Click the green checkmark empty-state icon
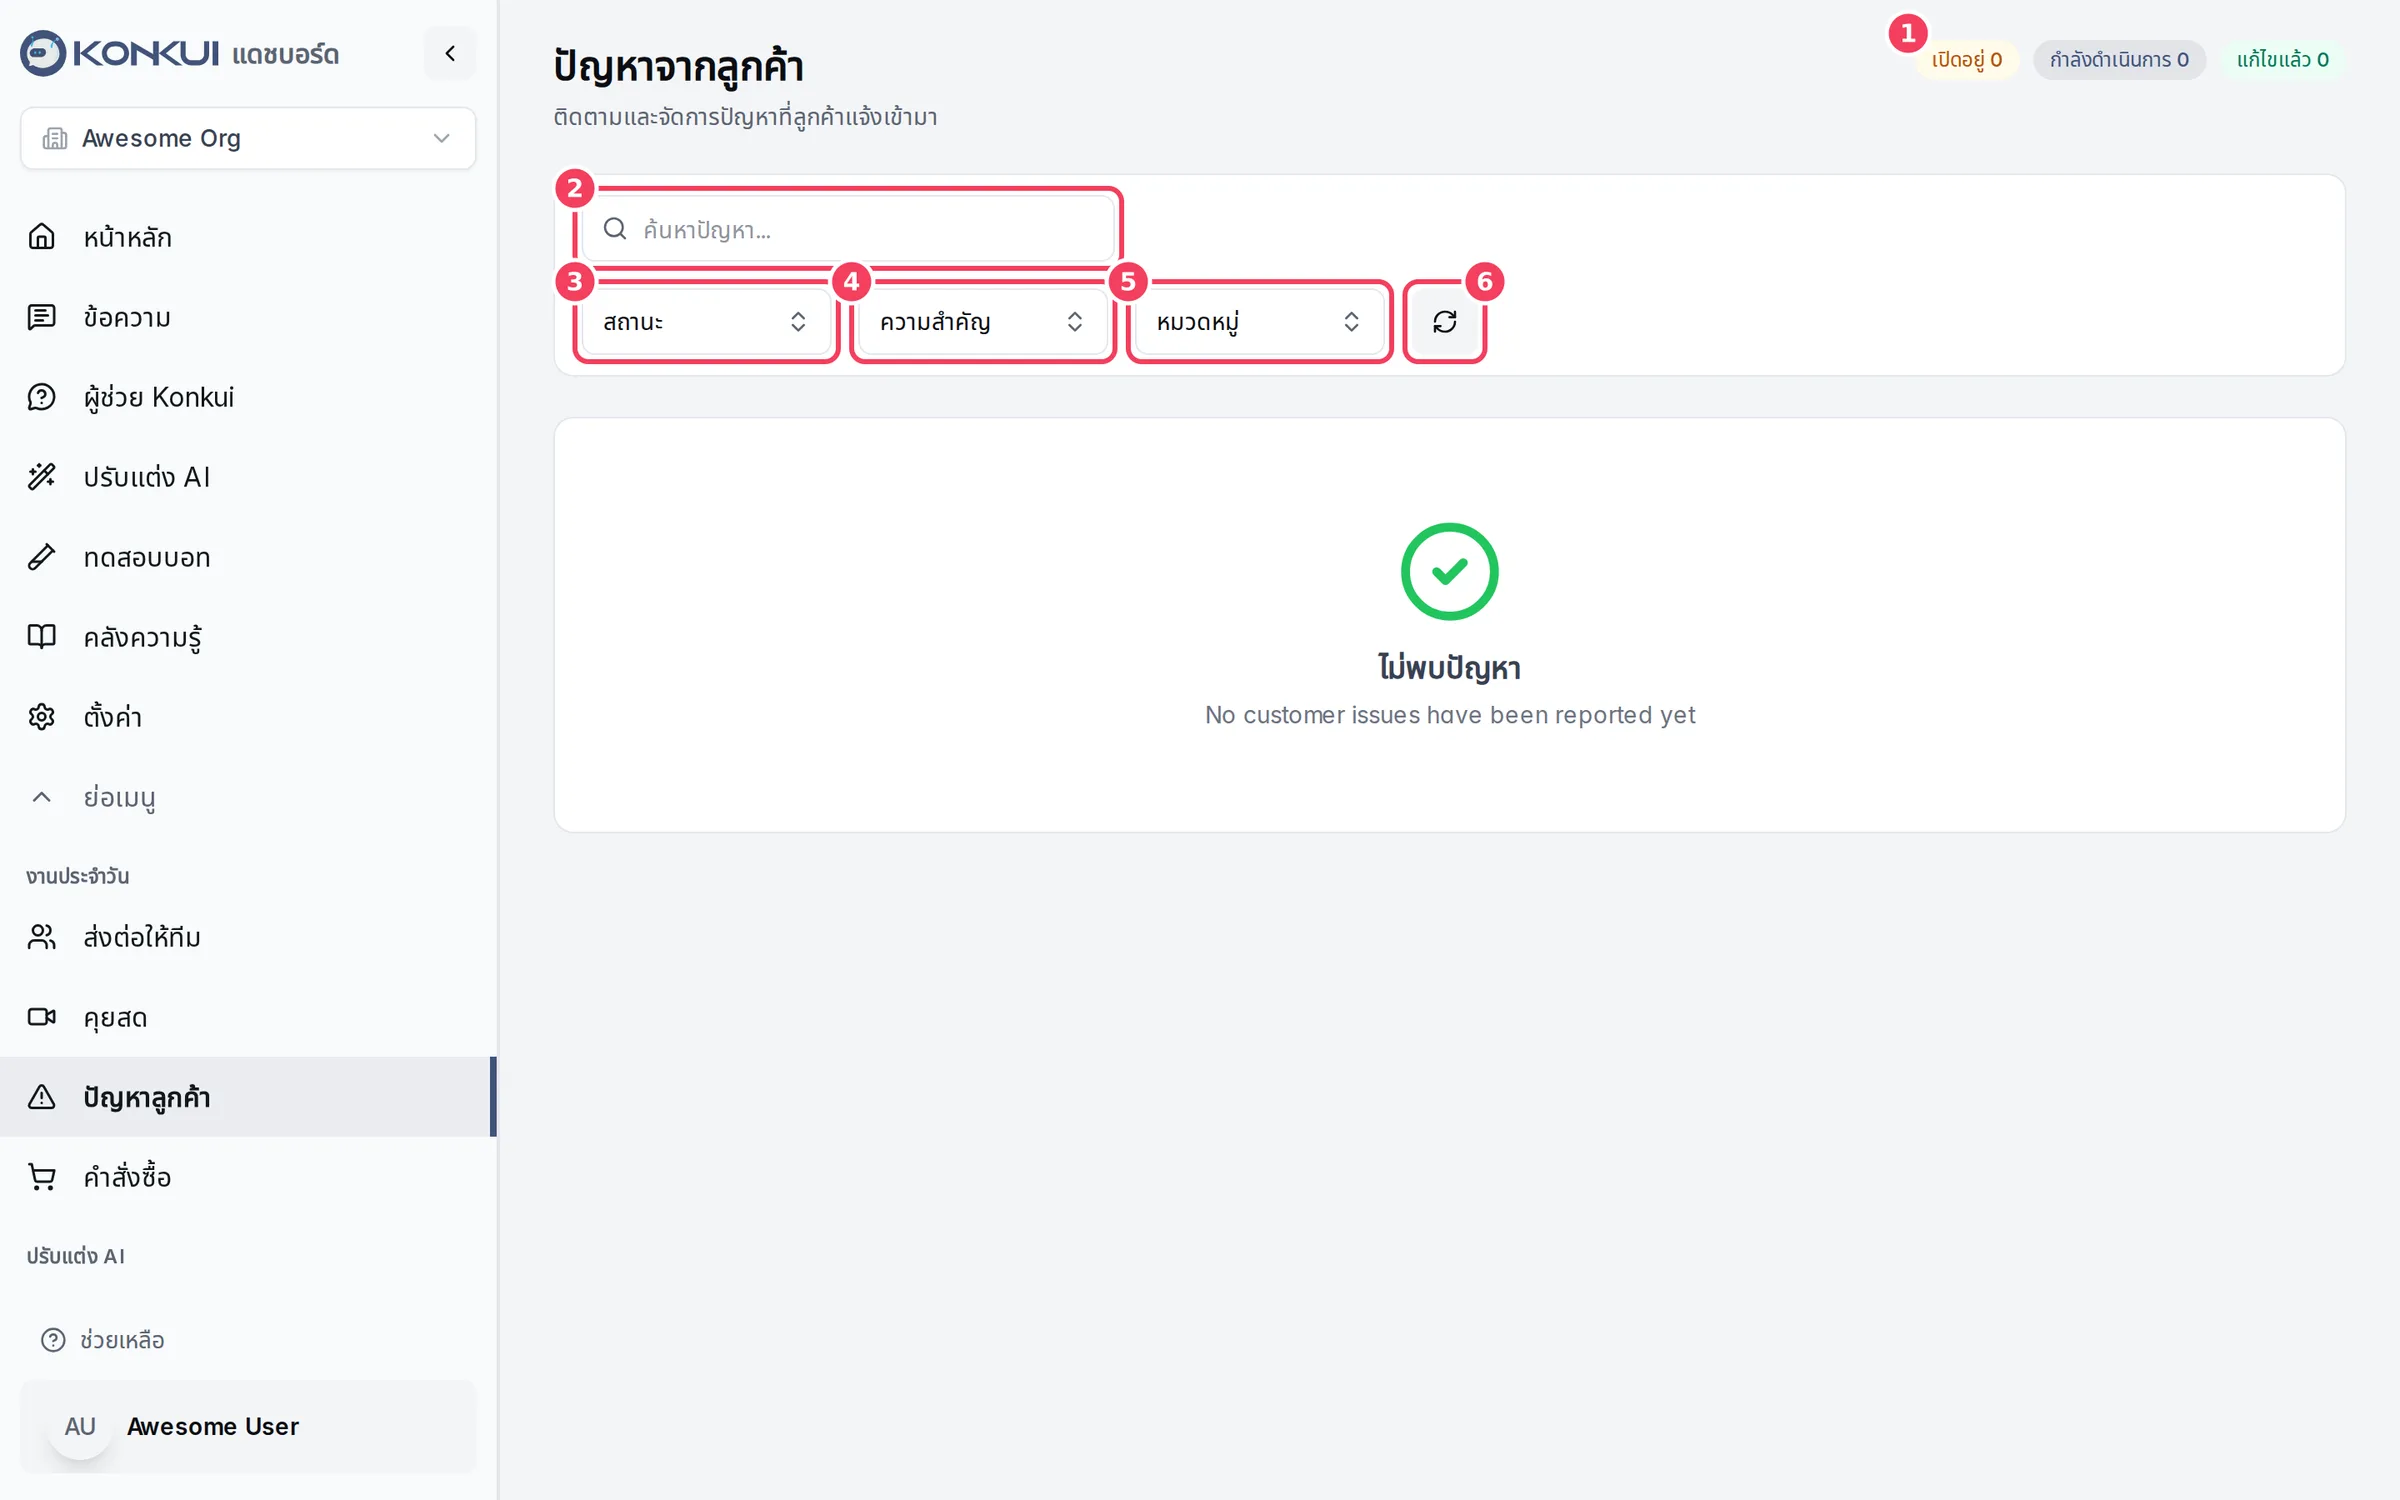The height and width of the screenshot is (1500, 2400). (x=1449, y=571)
